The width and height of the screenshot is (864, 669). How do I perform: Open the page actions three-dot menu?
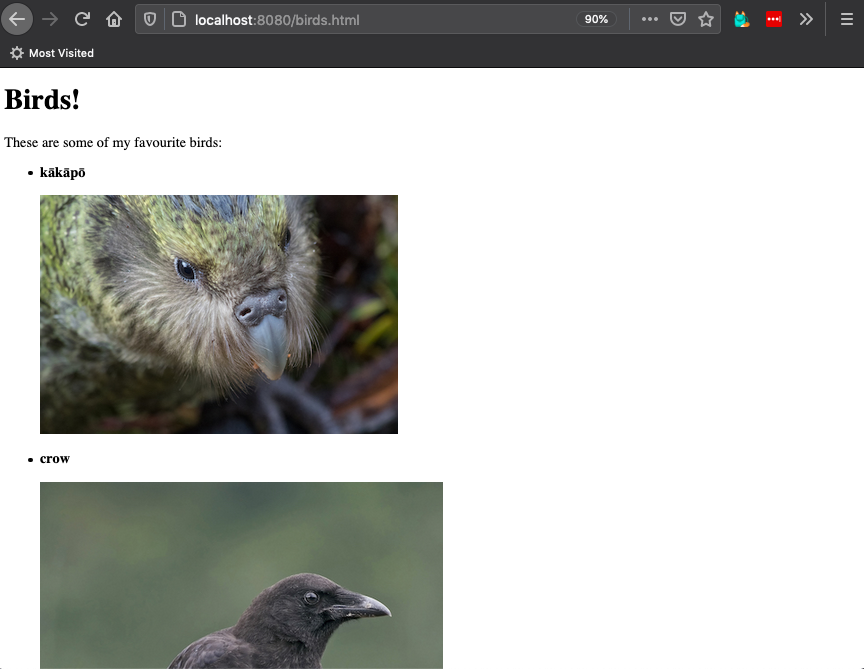(650, 19)
